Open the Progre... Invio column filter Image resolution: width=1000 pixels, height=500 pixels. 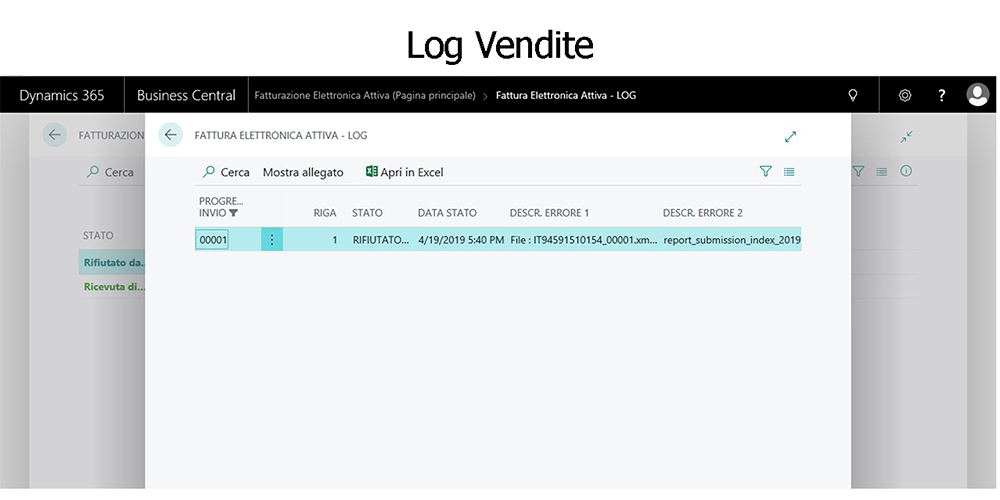pyautogui.click(x=233, y=213)
